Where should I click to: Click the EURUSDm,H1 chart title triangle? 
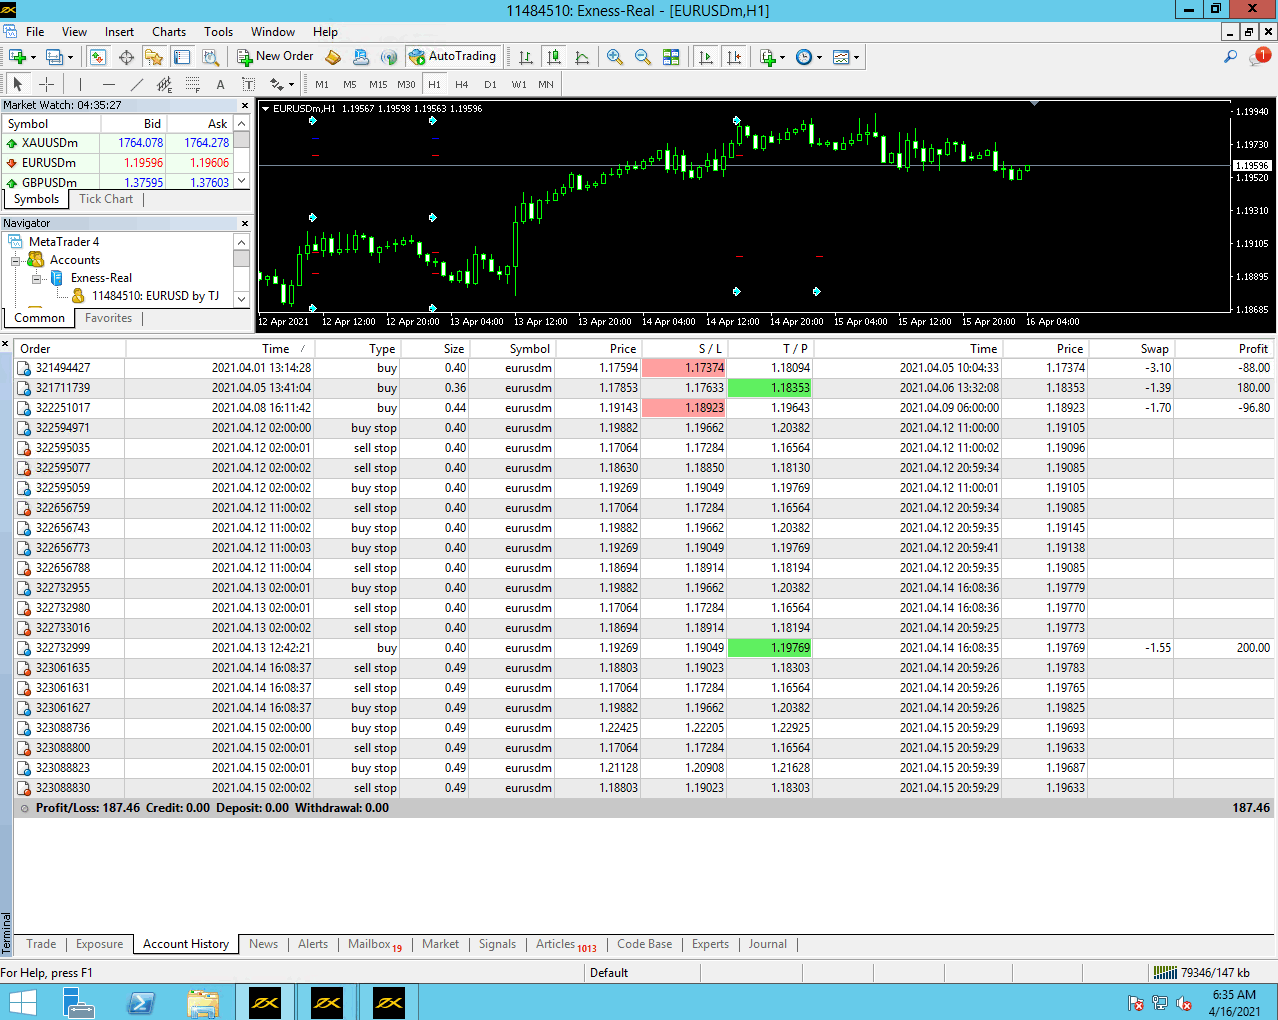pos(266,109)
